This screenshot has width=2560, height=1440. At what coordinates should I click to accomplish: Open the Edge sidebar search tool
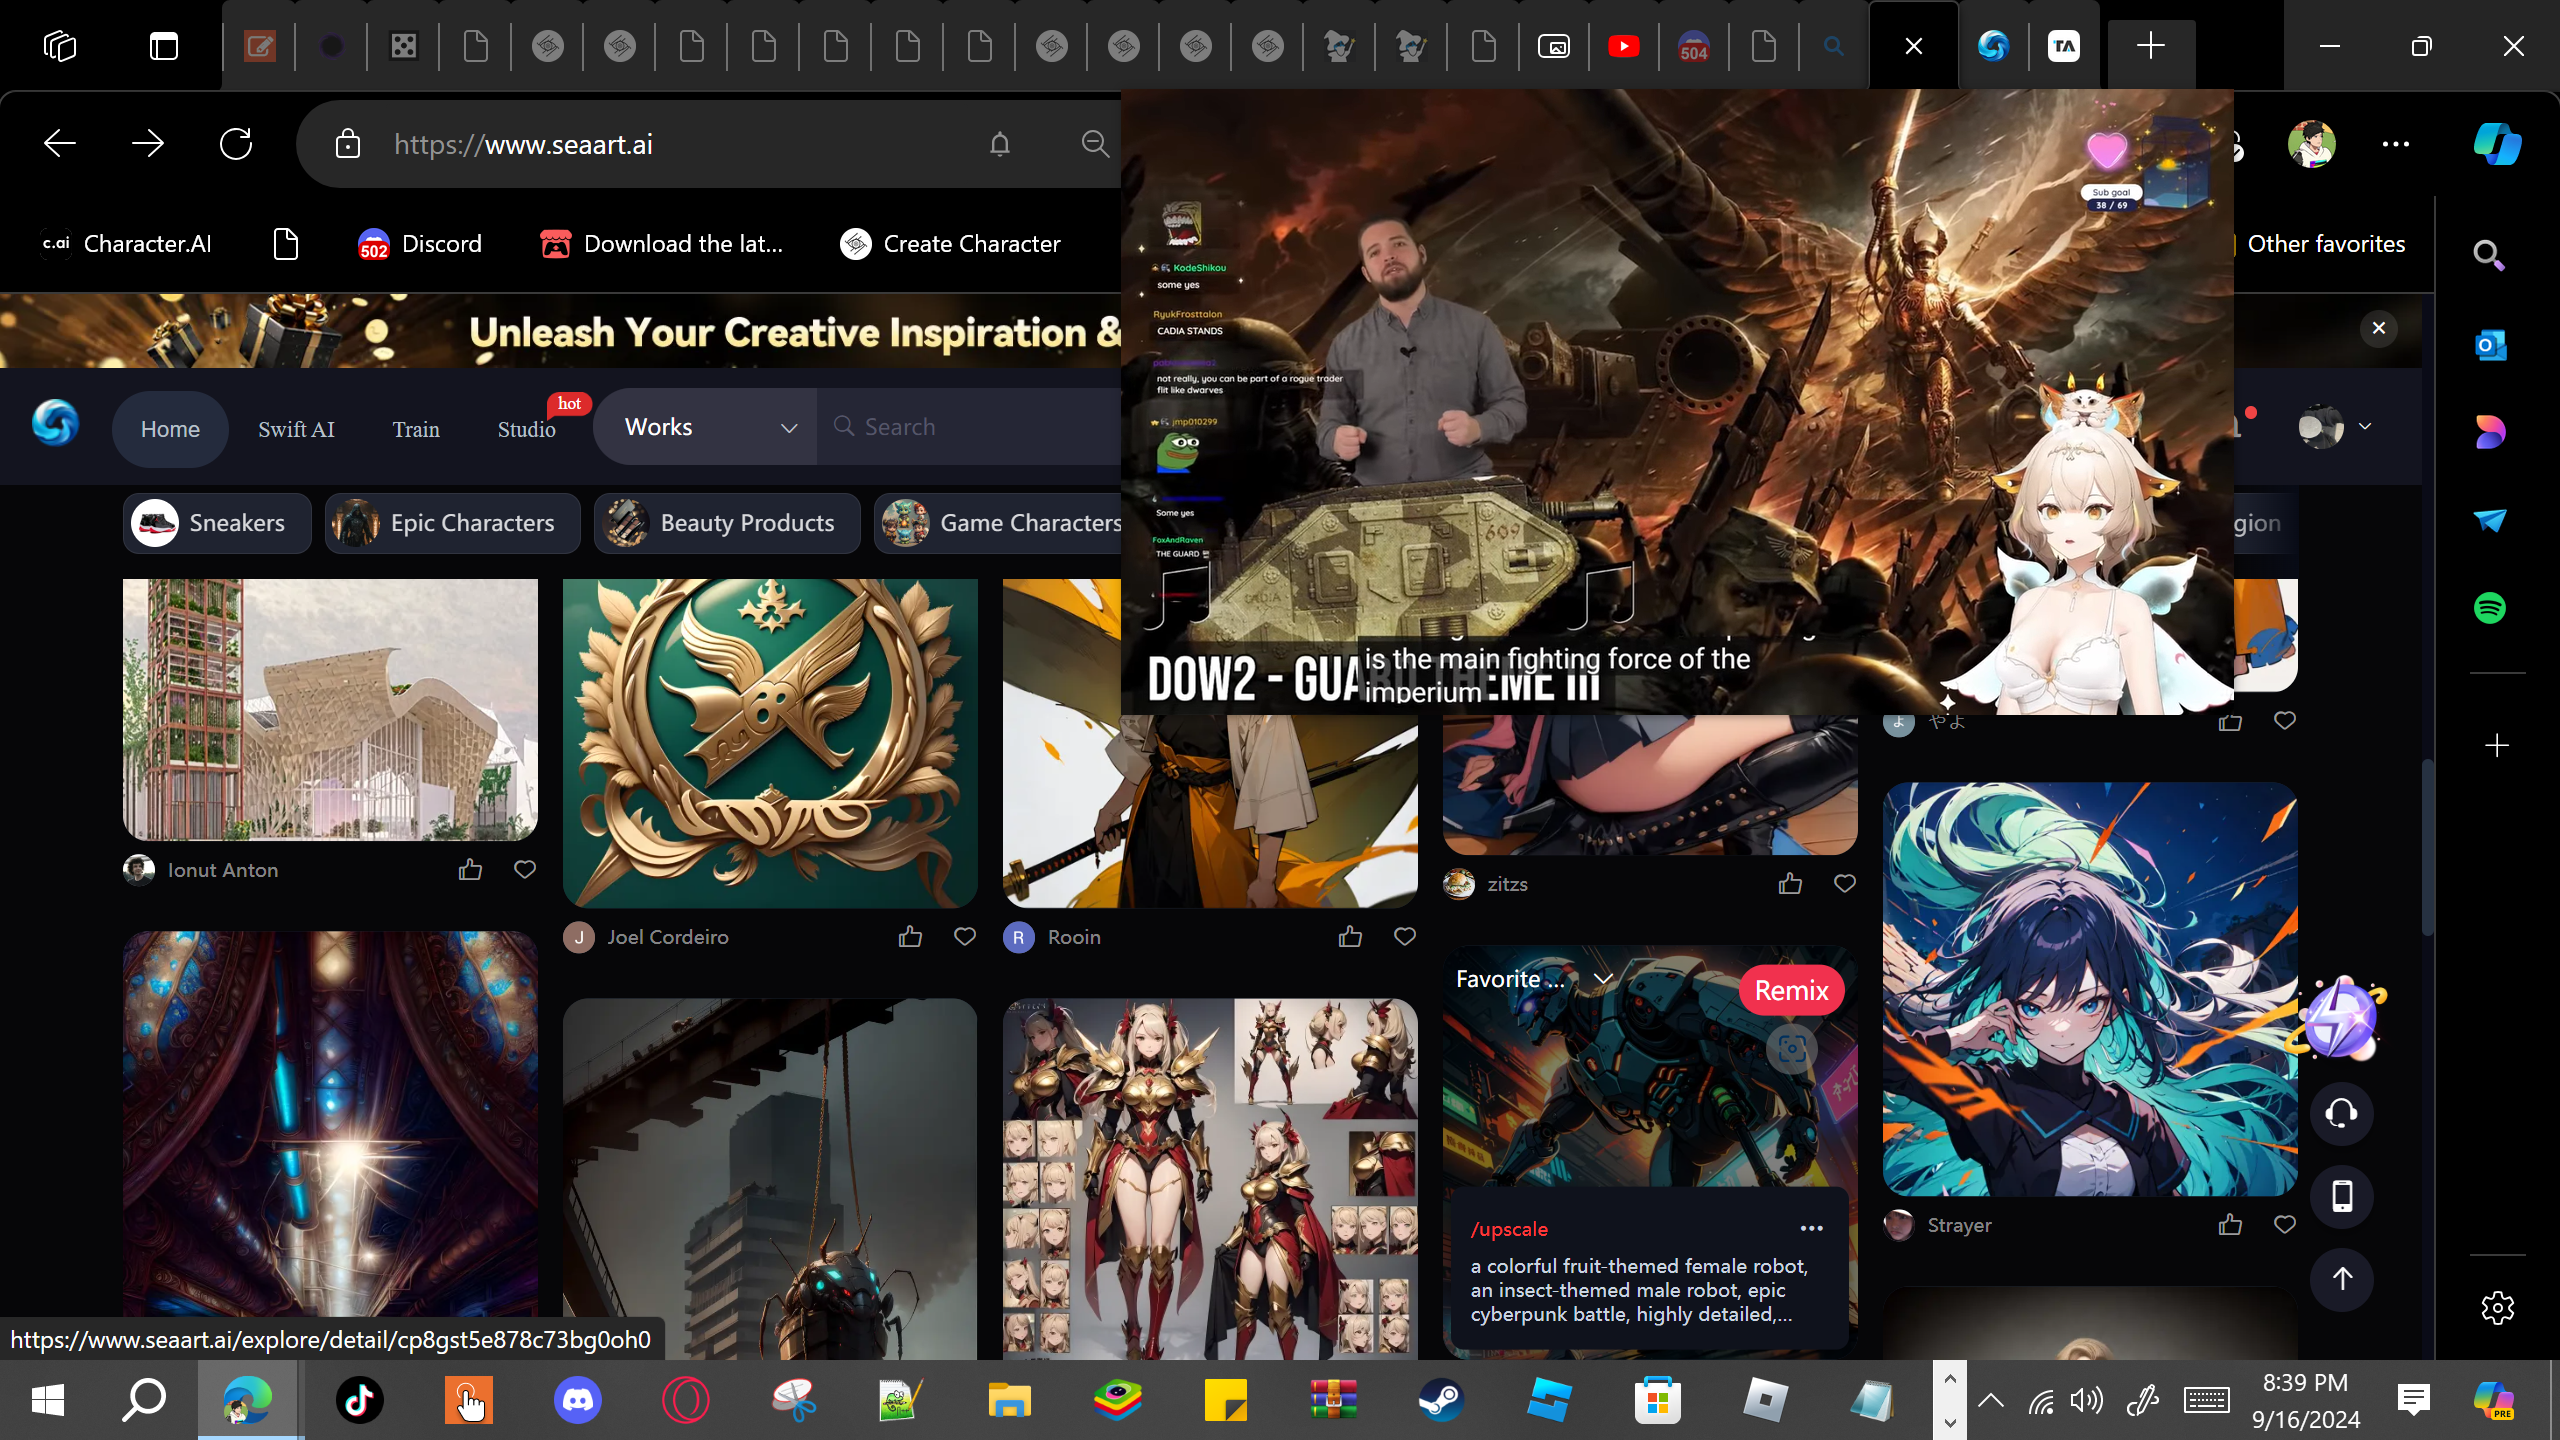2490,256
